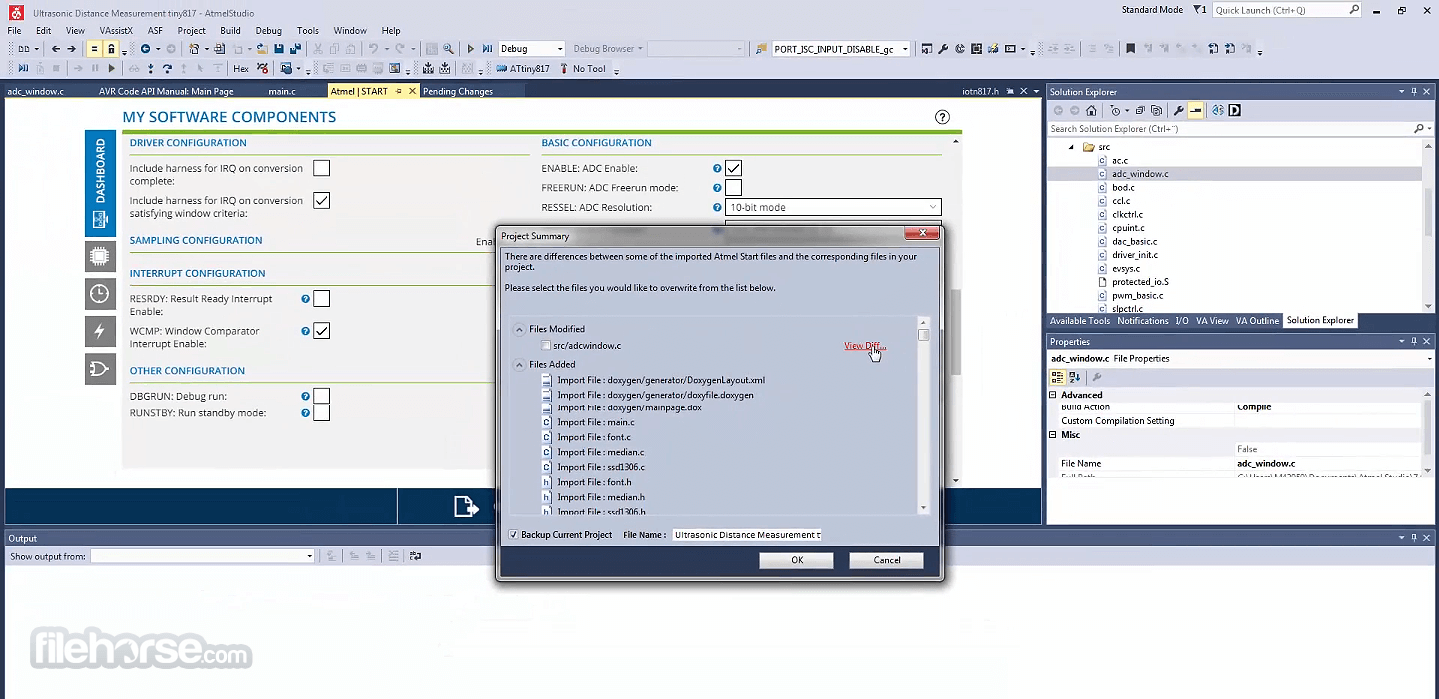The width and height of the screenshot is (1439, 699).
Task: Click the notifications flag icon in title bar
Action: coord(1200,10)
